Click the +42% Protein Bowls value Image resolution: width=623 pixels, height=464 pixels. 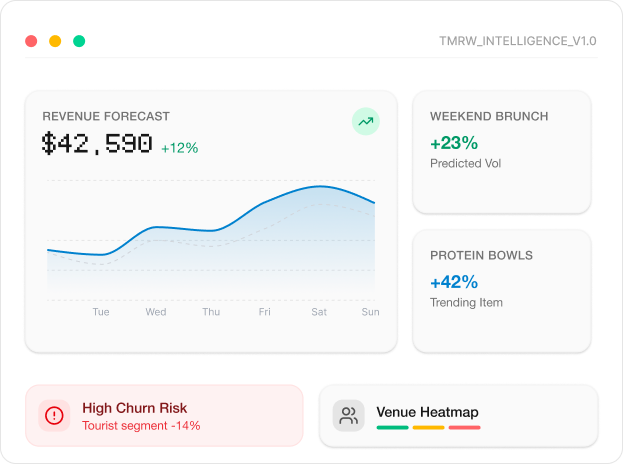[454, 281]
